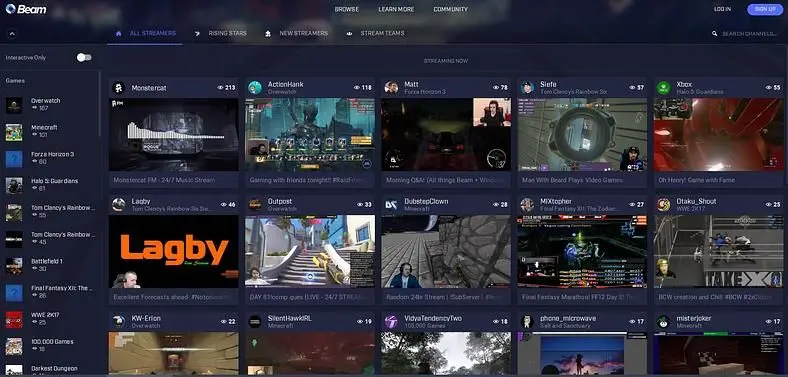Open MiXtopher's Final Fantasy stream thumbnail
This screenshot has width=788, height=377.
[x=582, y=251]
